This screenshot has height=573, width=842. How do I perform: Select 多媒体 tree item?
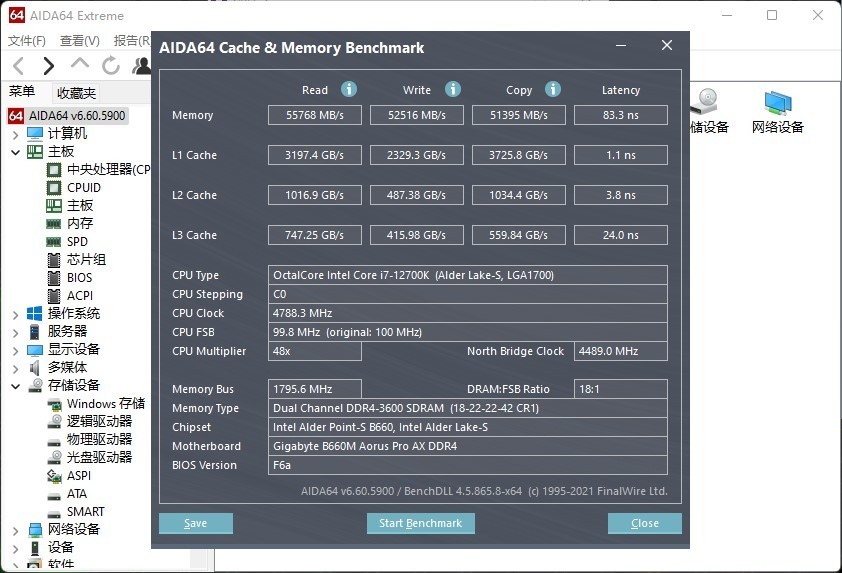click(67, 367)
